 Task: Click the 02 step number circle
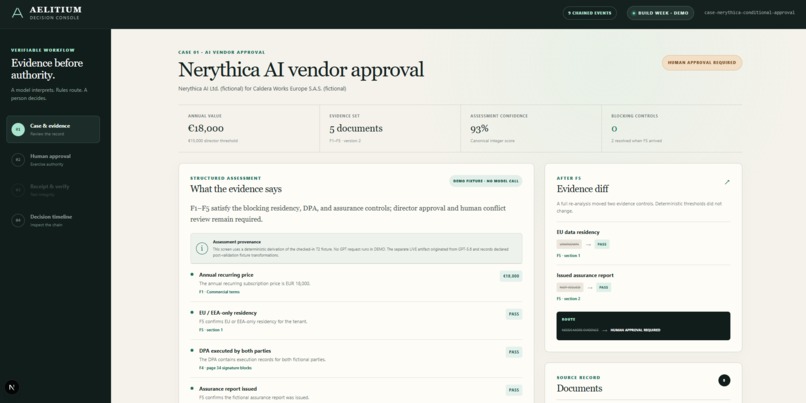[x=18, y=160]
